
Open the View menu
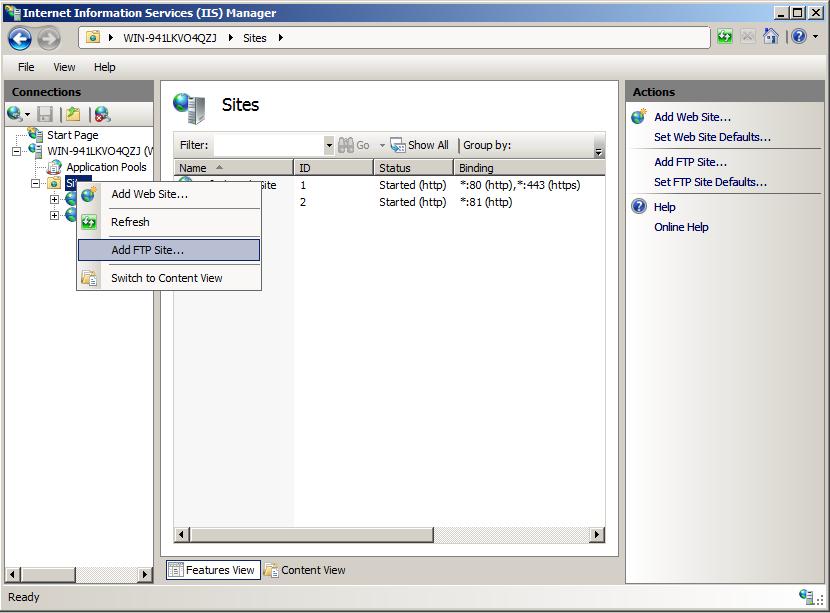(64, 67)
